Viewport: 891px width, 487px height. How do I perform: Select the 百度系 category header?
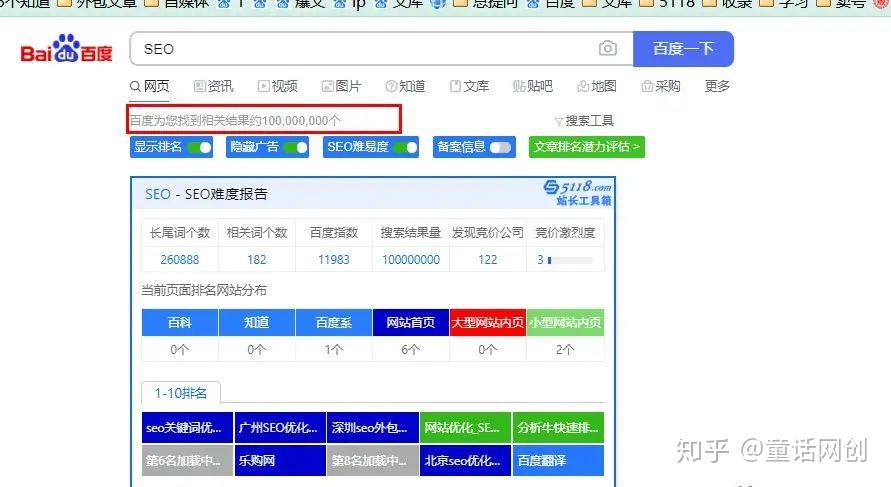coord(334,322)
